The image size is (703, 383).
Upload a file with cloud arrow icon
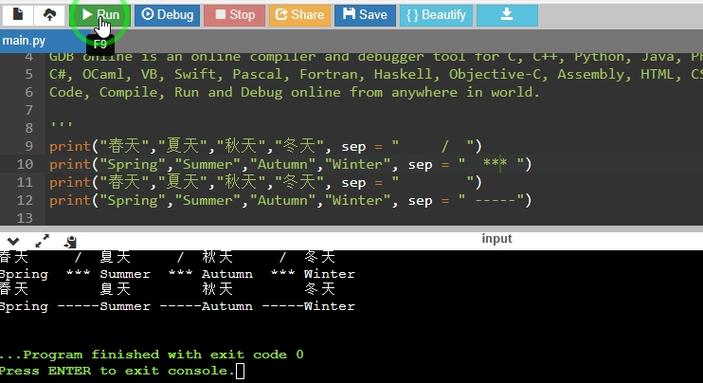pyautogui.click(x=50, y=15)
